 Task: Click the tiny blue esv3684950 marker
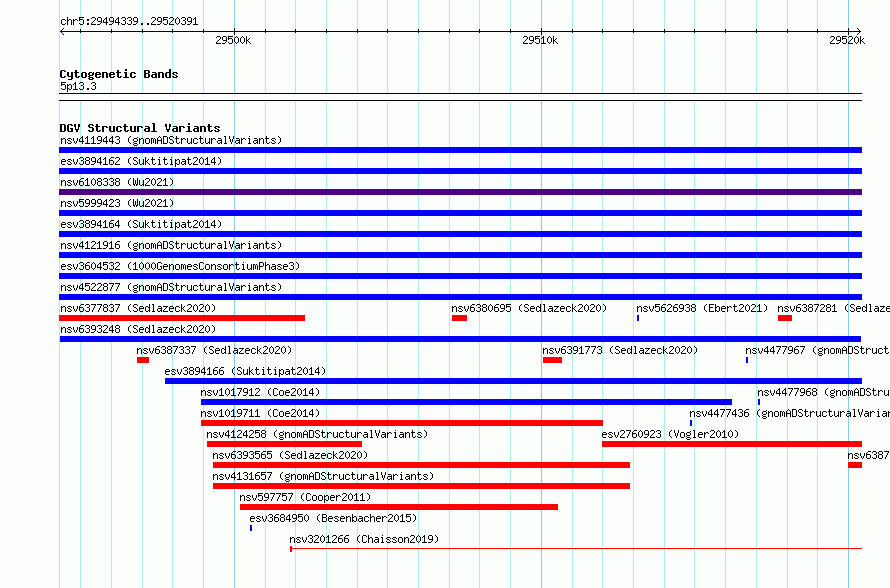coord(251,528)
